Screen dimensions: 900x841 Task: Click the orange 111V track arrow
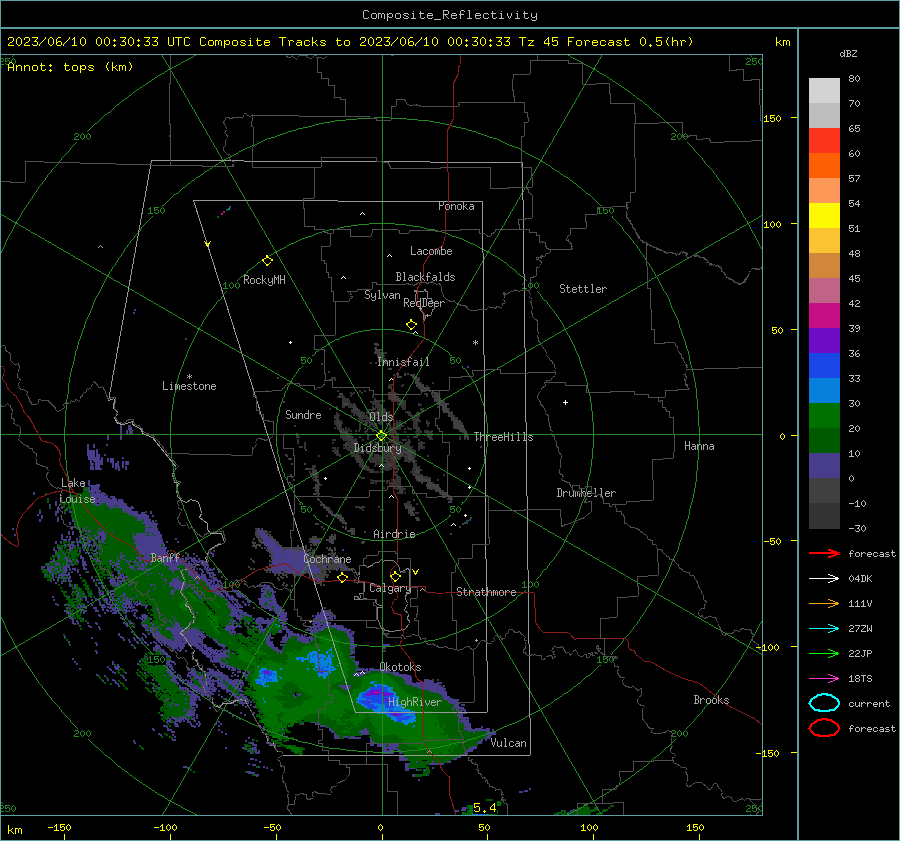(824, 603)
